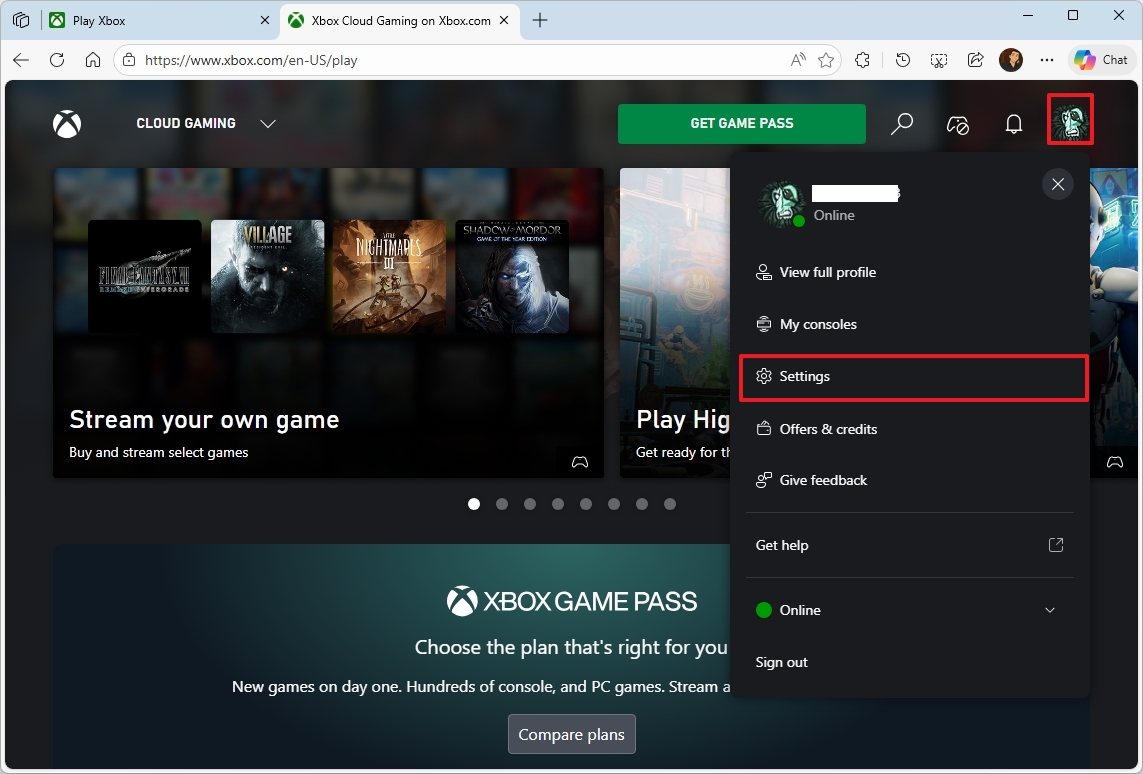Click Compare plans button
The height and width of the screenshot is (774, 1143).
pos(572,734)
